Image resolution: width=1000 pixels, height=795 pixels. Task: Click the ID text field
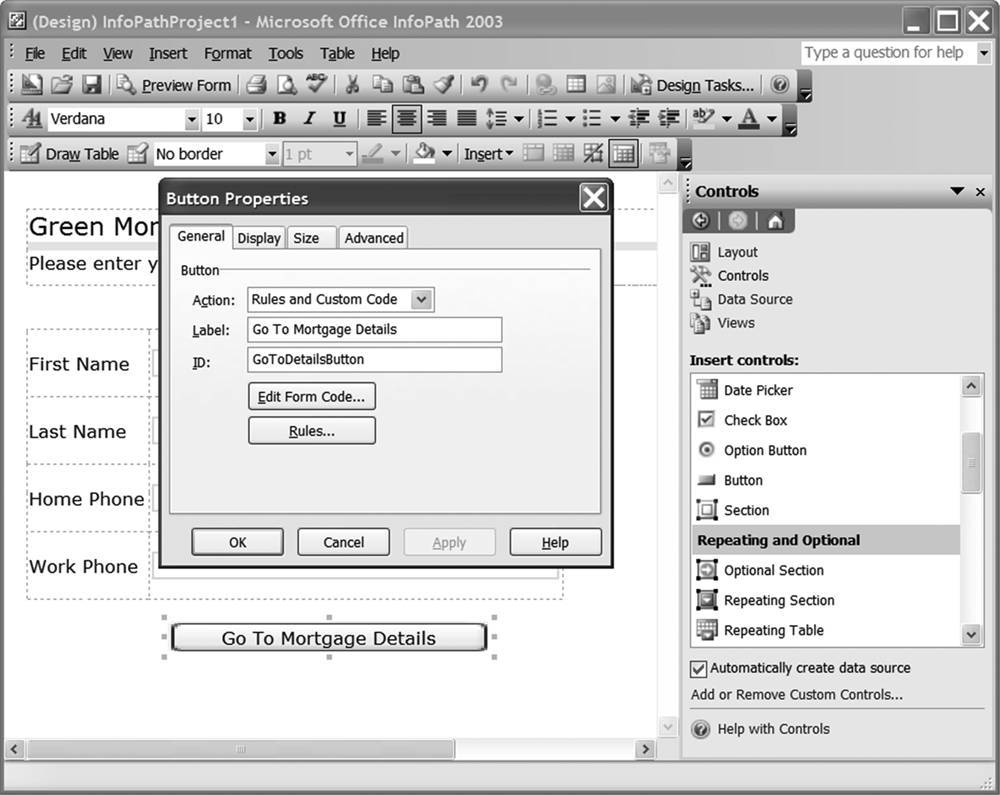click(x=374, y=360)
